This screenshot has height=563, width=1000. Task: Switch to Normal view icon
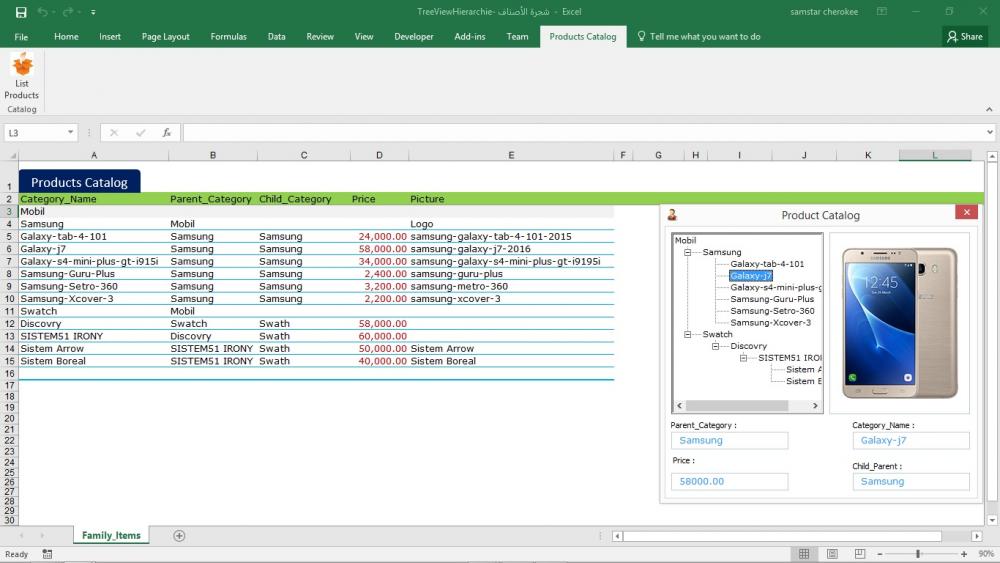point(804,554)
